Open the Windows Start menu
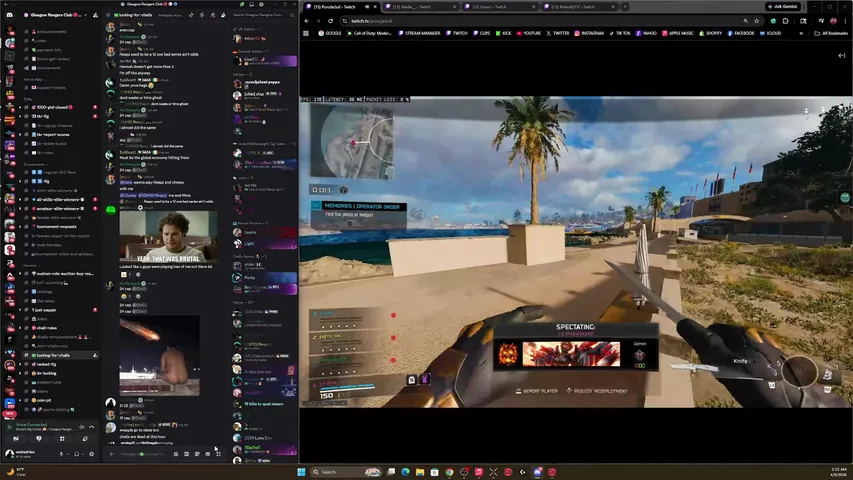 [301, 472]
